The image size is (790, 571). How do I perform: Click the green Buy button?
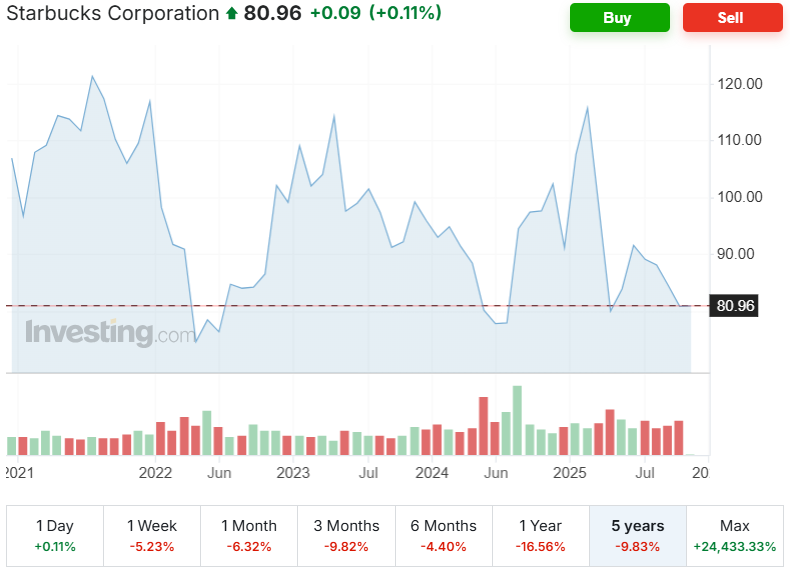point(619,18)
